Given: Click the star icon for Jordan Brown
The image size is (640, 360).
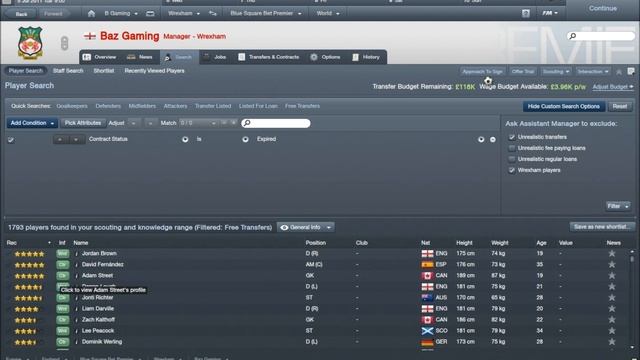Looking at the screenshot, I should 611,253.
